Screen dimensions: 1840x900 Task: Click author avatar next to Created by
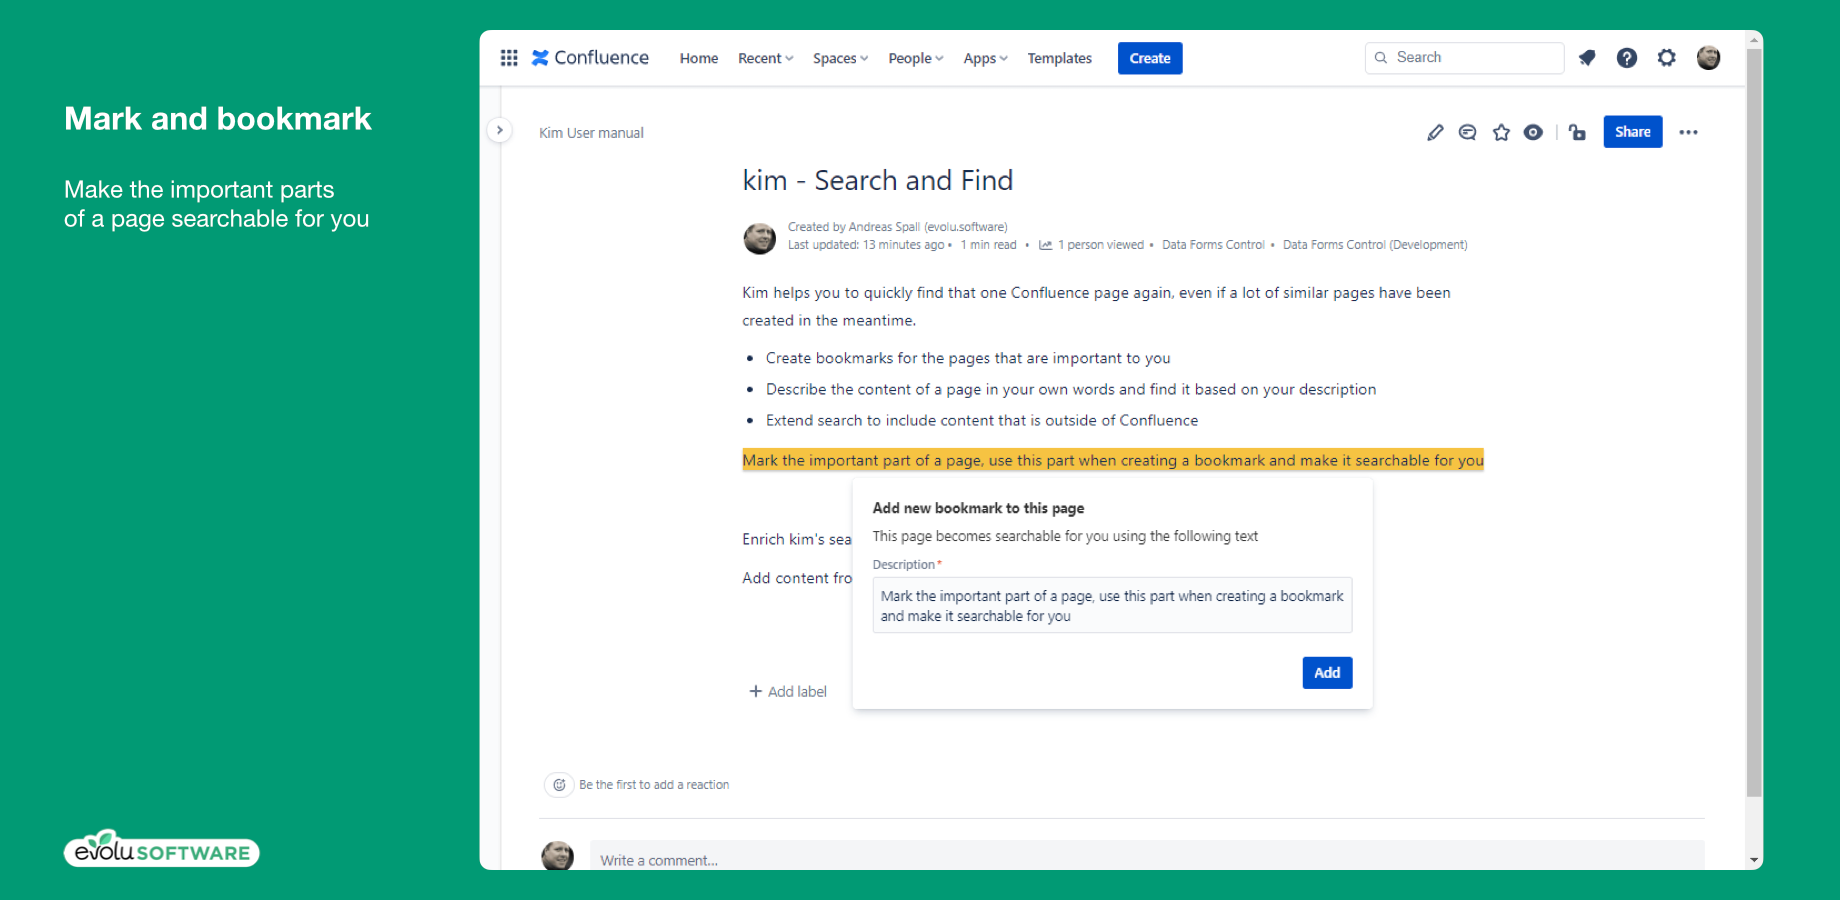pyautogui.click(x=760, y=238)
